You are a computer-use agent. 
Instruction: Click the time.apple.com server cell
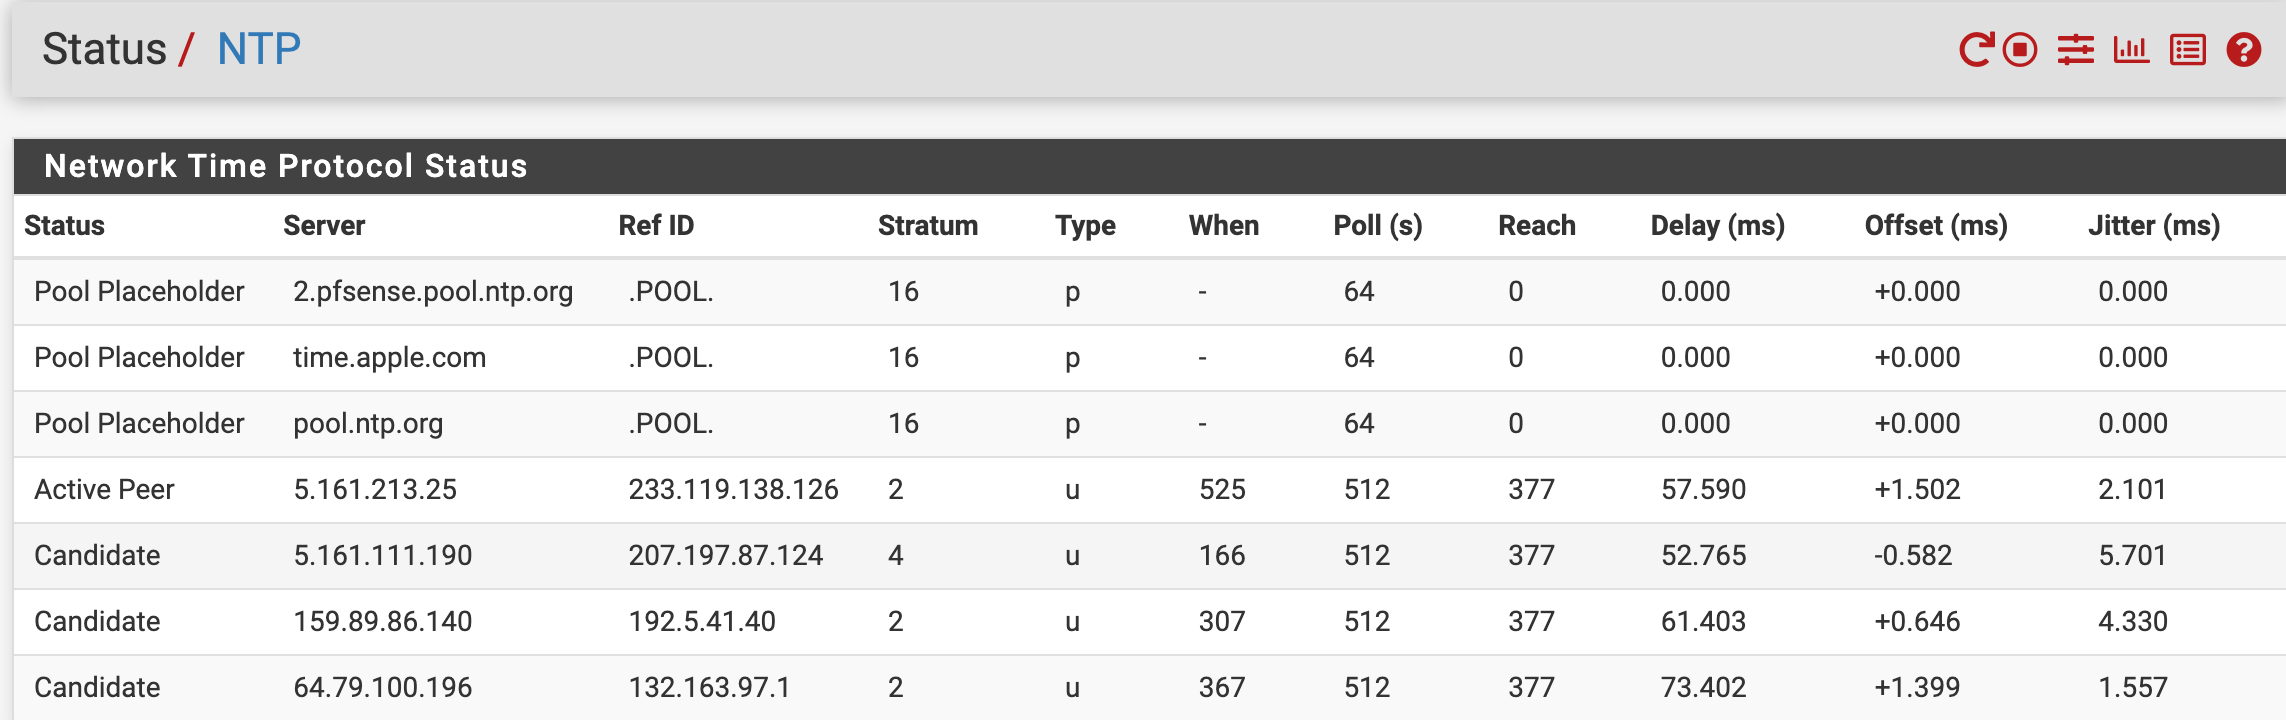pos(389,357)
